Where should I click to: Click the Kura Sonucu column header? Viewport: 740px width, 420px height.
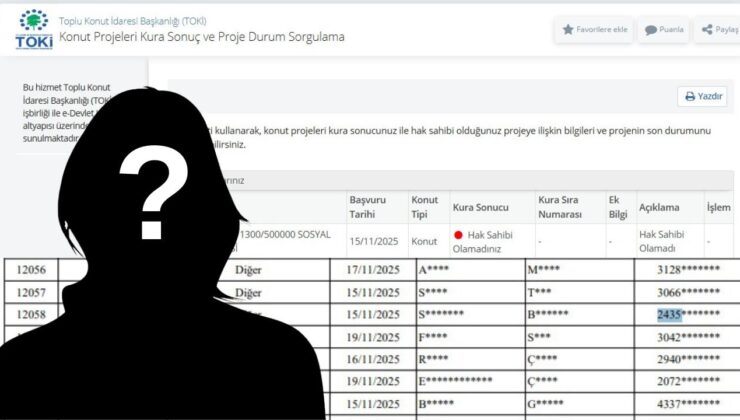coord(480,207)
